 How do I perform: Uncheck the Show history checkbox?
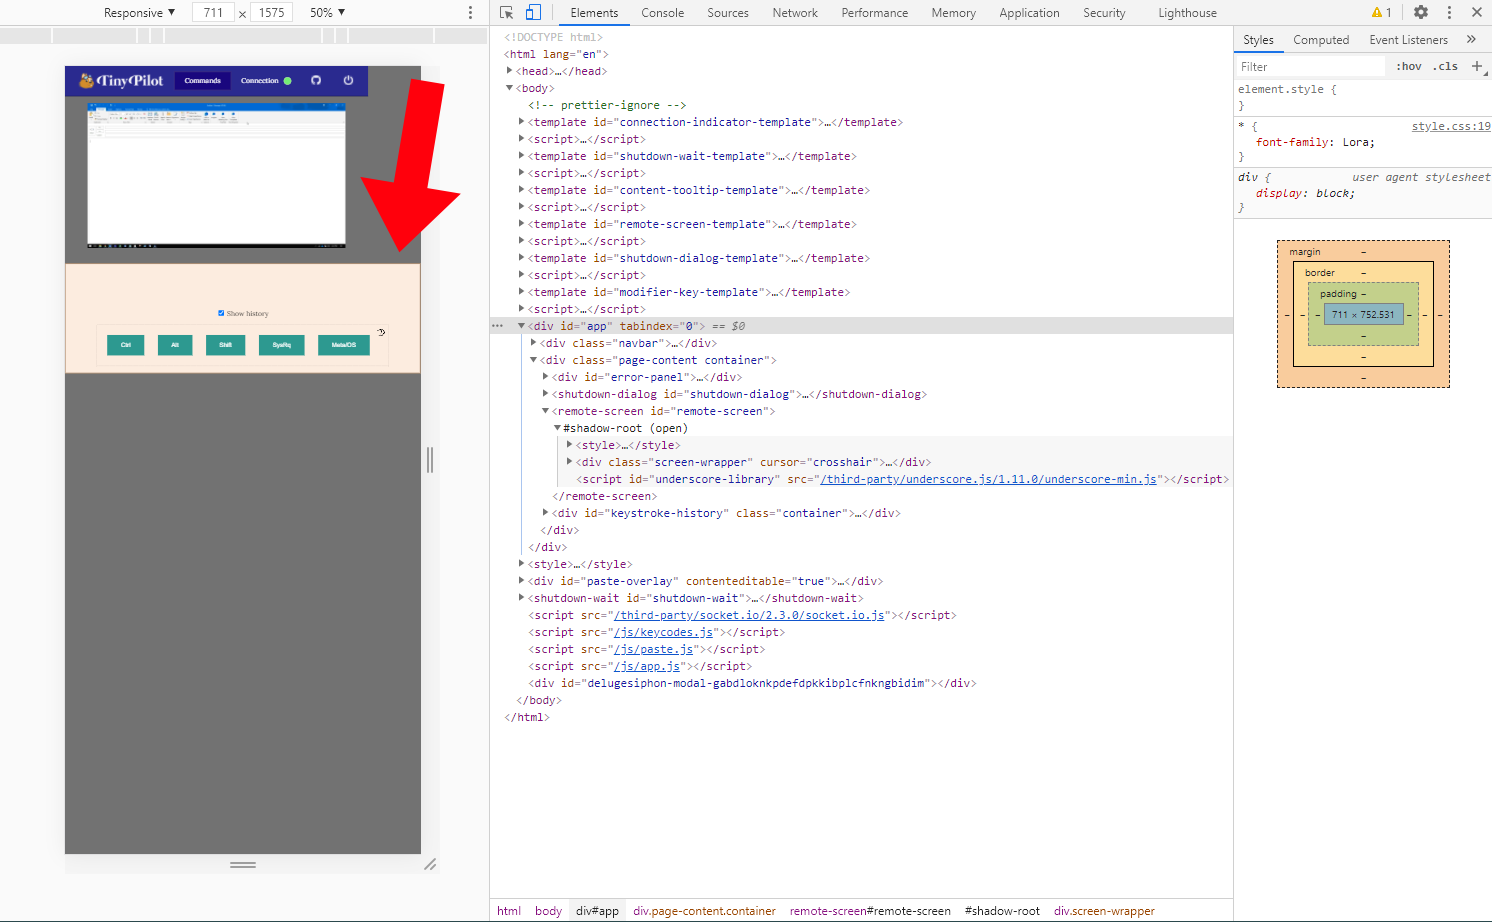tap(221, 312)
